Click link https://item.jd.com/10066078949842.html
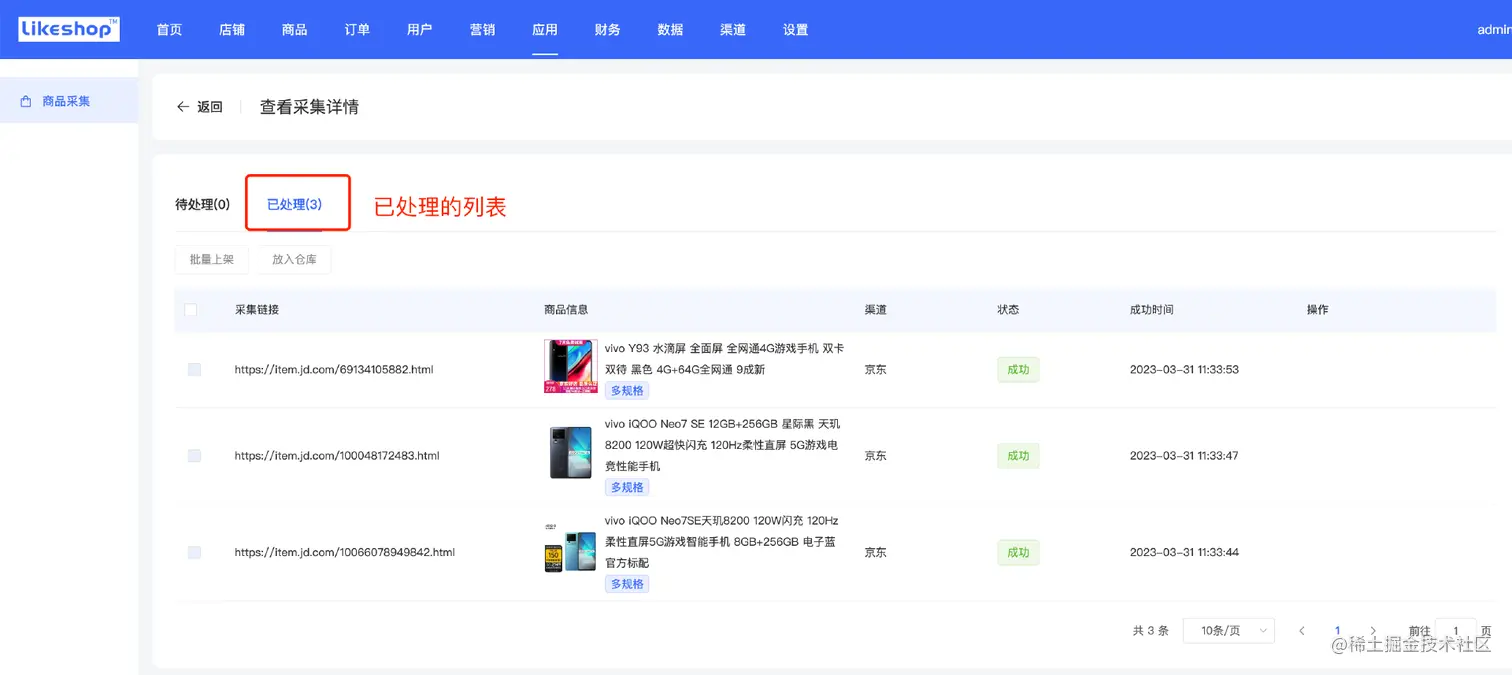Image resolution: width=1512 pixels, height=675 pixels. (x=345, y=552)
